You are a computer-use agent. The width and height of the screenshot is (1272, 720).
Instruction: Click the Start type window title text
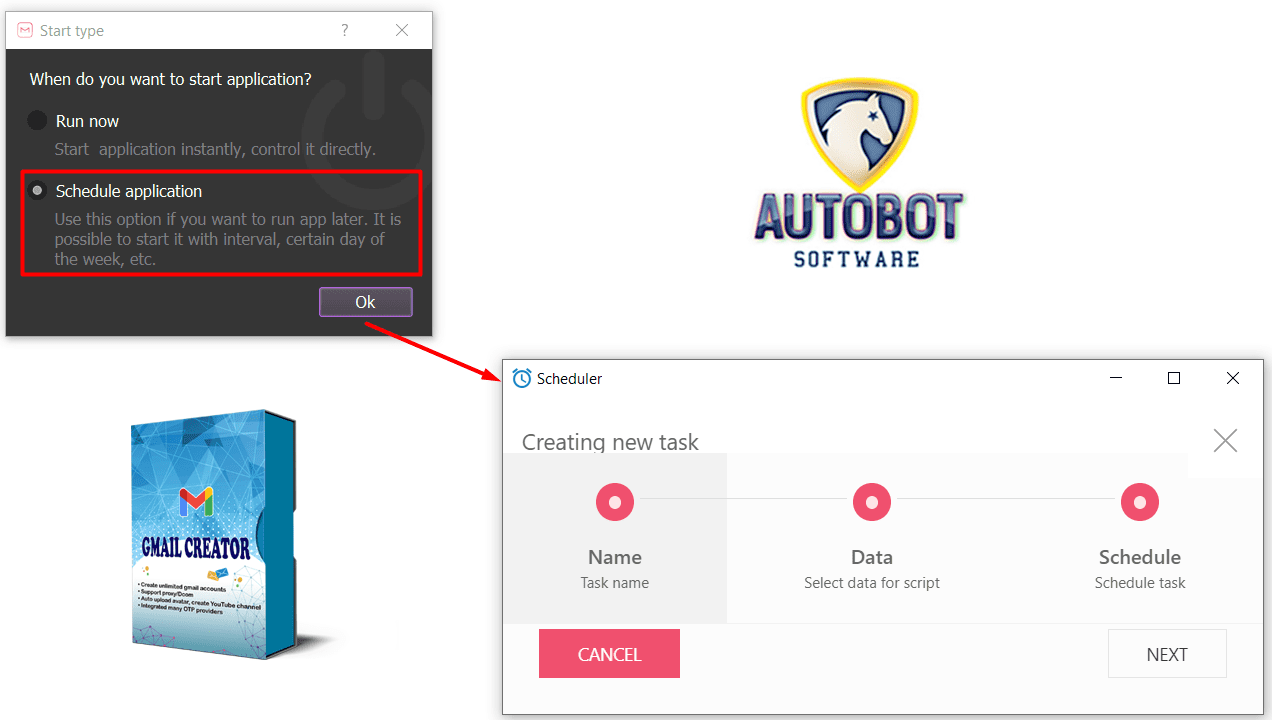click(x=72, y=31)
